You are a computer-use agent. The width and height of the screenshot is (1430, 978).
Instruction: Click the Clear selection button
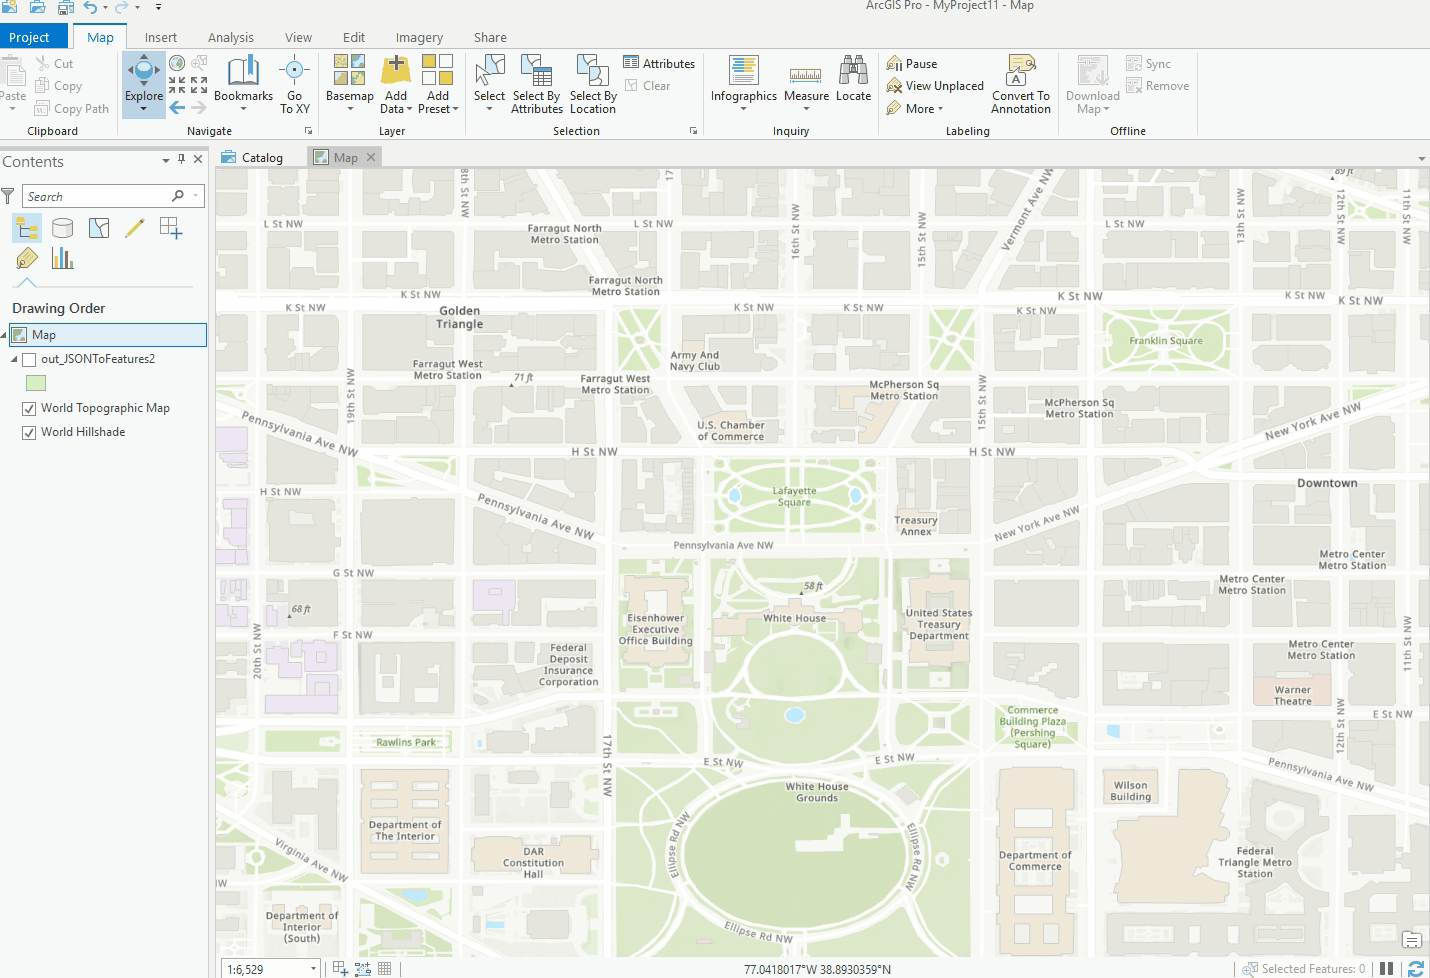648,86
